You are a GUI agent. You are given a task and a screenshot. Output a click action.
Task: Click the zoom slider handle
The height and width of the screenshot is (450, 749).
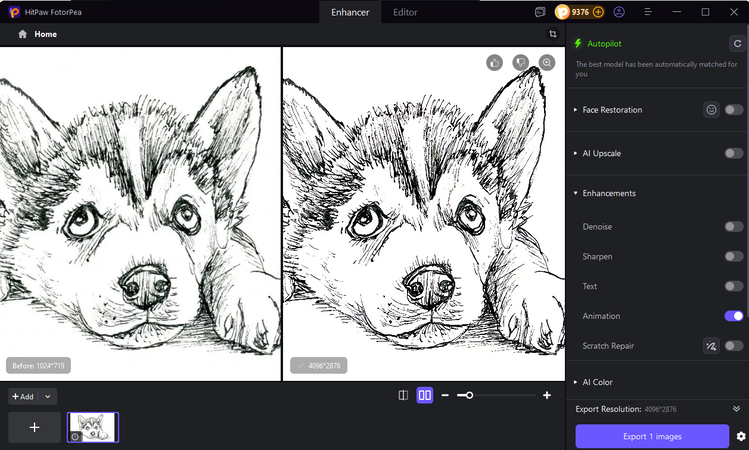[469, 396]
